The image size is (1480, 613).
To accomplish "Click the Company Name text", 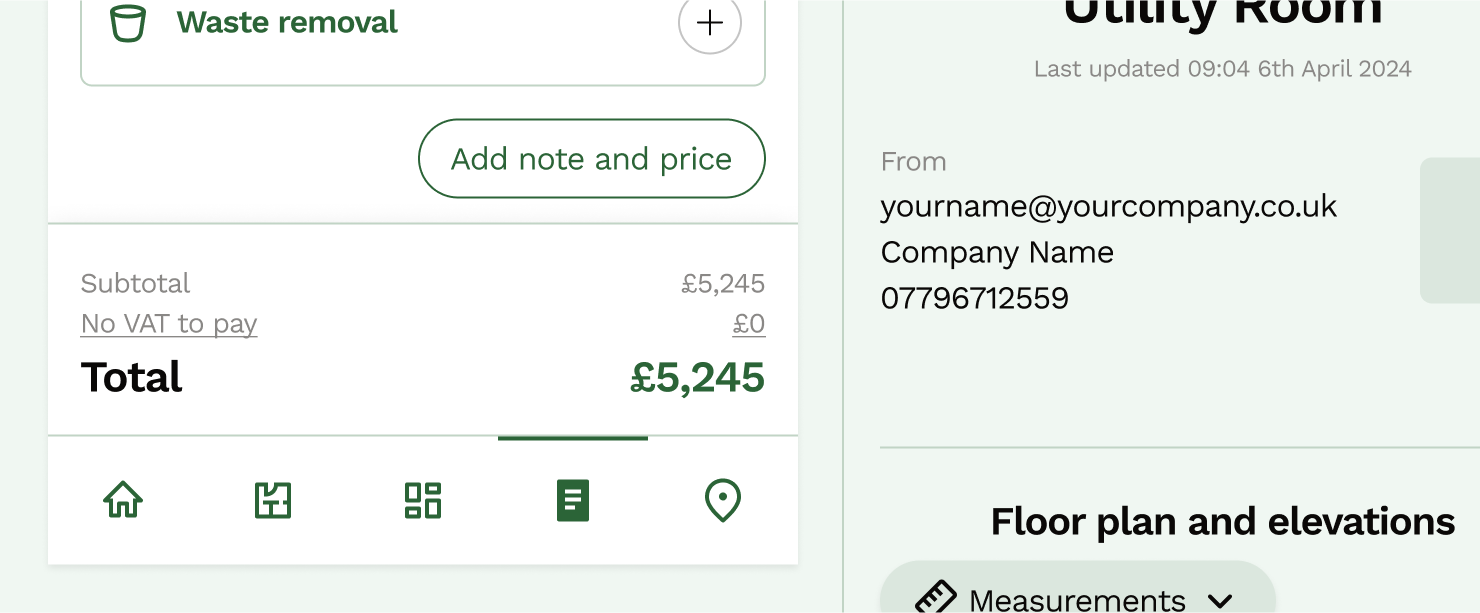I will click(x=997, y=252).
